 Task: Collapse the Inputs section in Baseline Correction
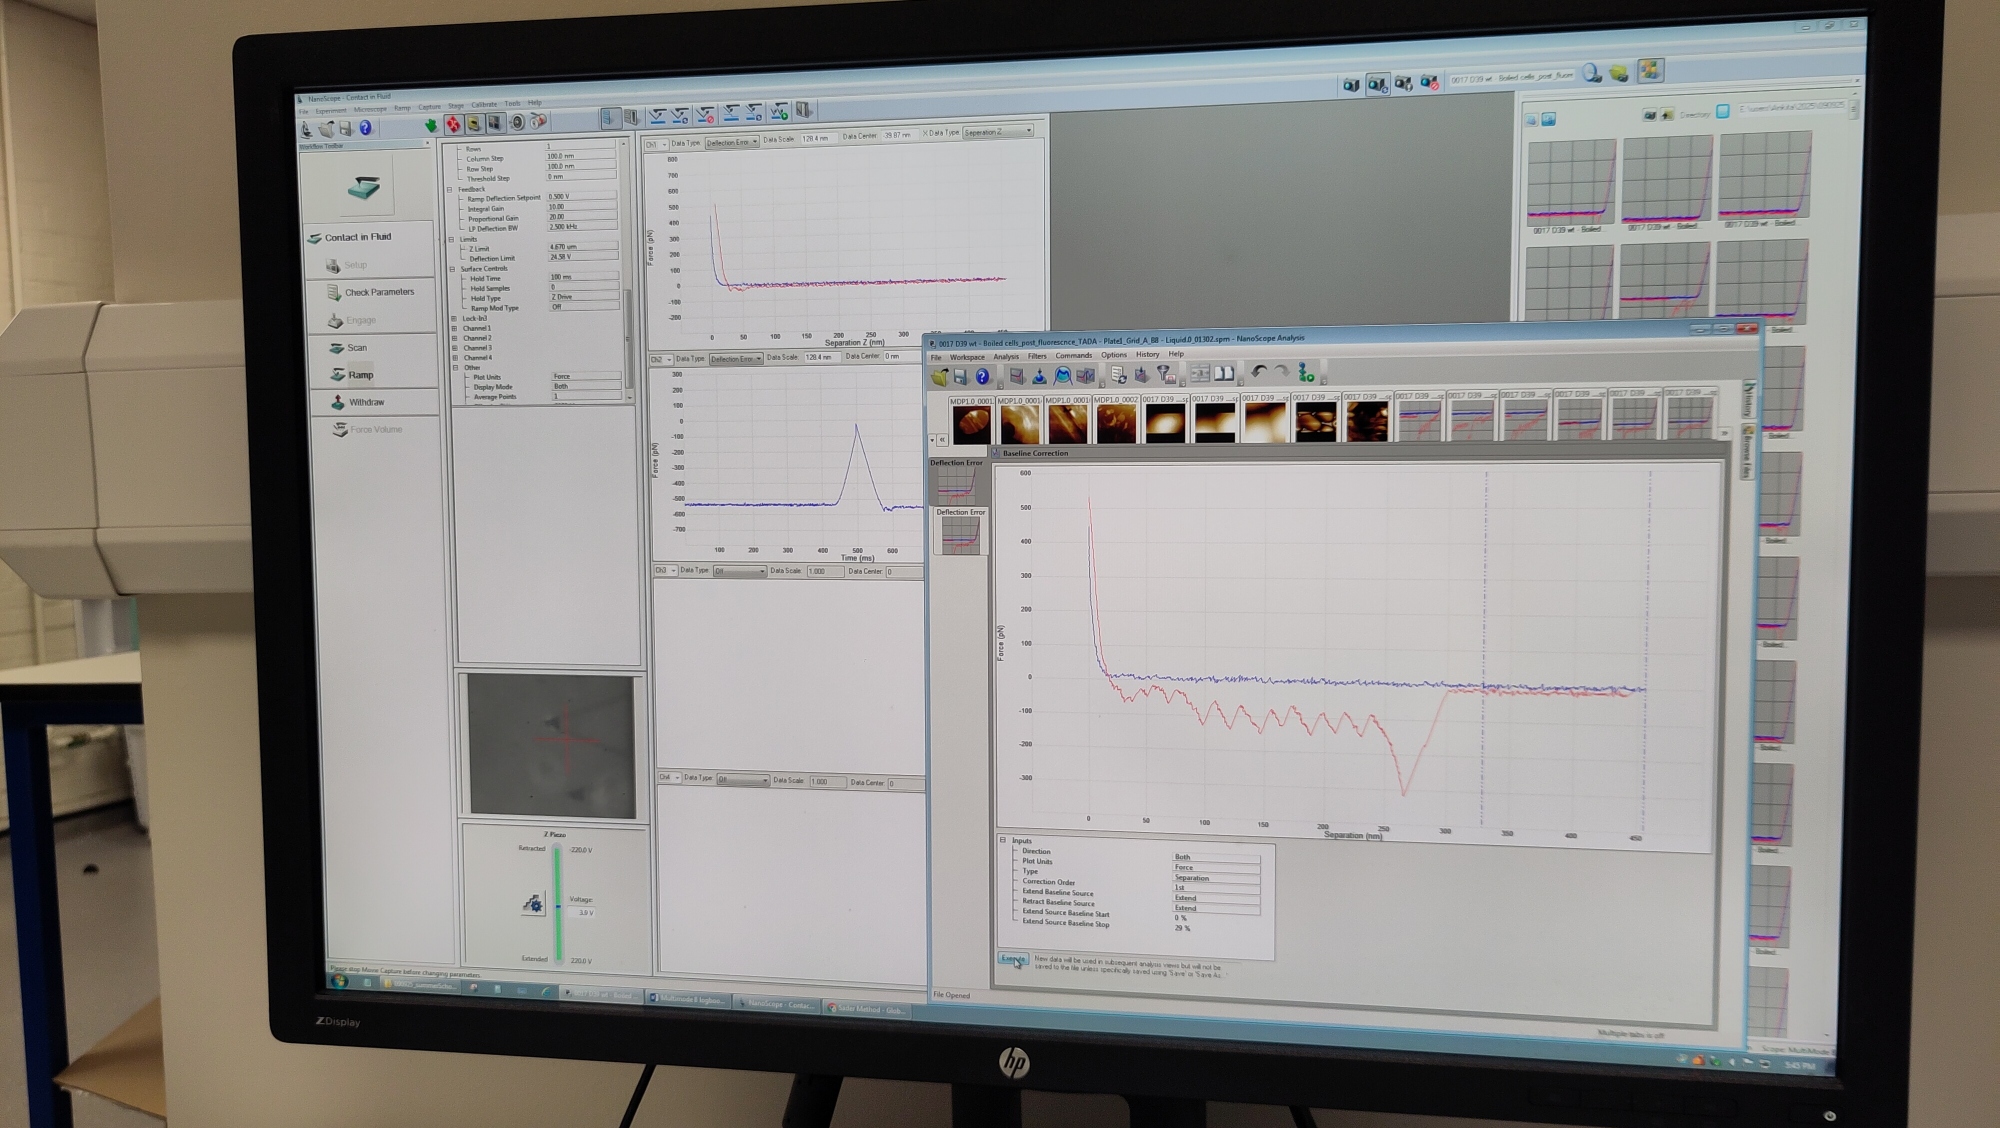(1003, 840)
